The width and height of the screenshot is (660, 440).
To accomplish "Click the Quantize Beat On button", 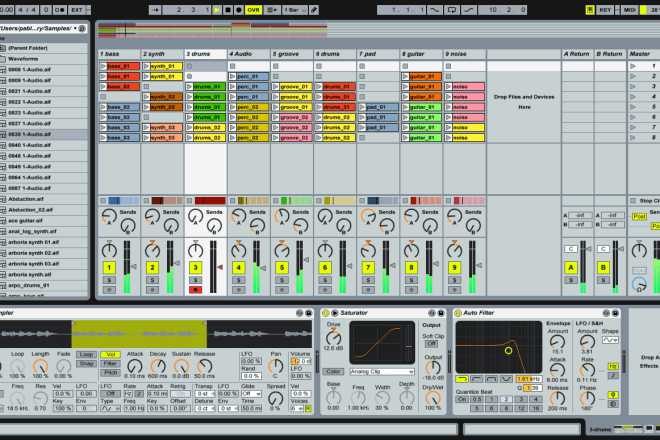I will tap(462, 399).
